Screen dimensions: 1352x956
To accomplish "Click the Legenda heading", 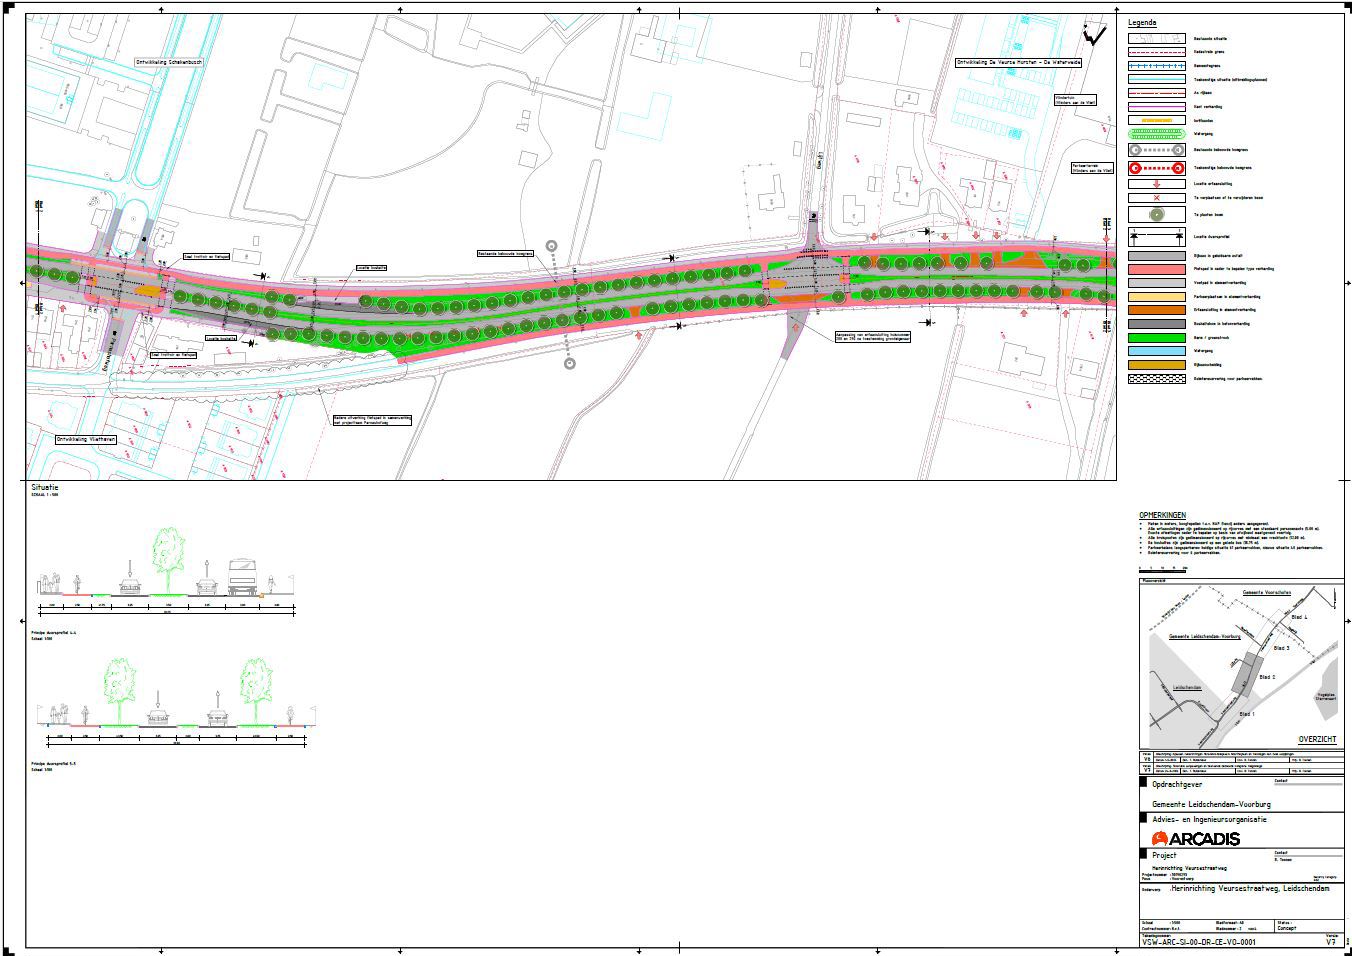I will [1143, 22].
